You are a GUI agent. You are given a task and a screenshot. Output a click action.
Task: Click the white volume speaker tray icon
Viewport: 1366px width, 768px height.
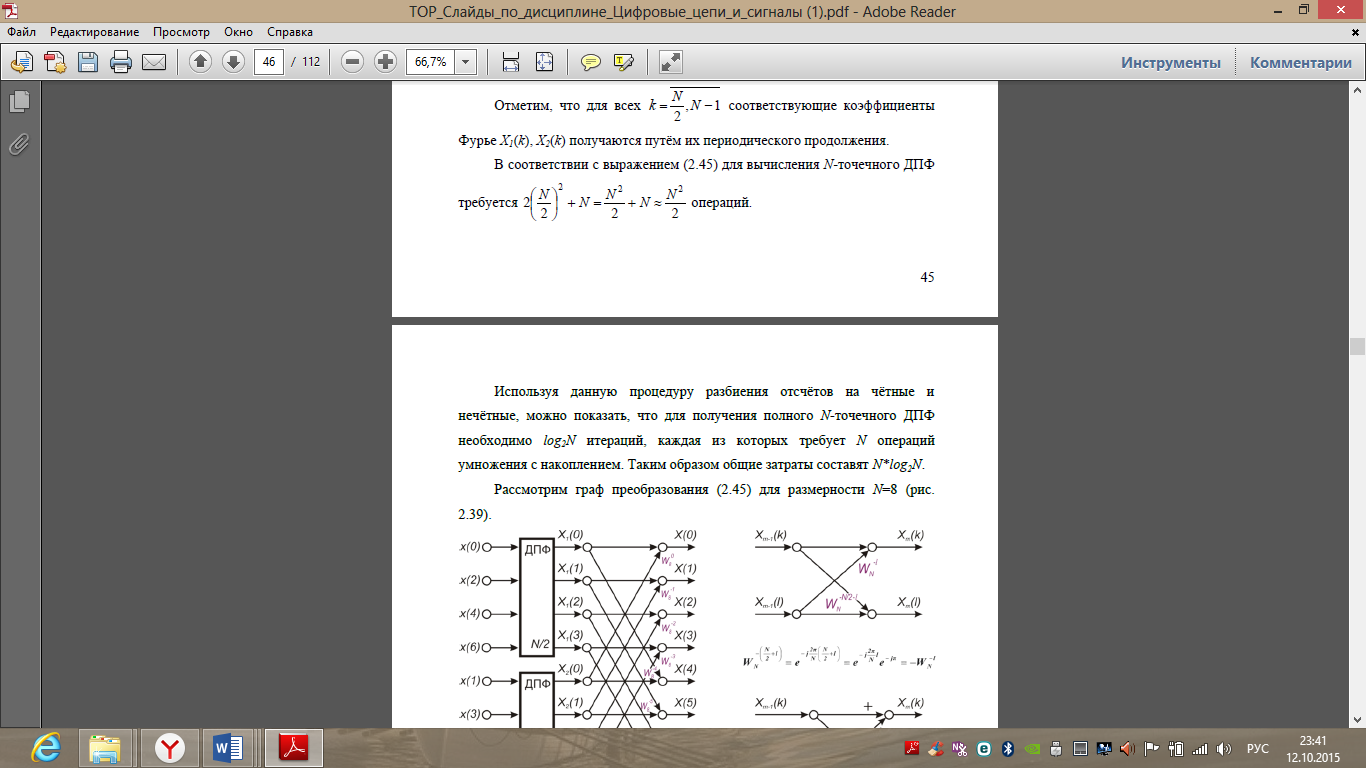click(1224, 748)
